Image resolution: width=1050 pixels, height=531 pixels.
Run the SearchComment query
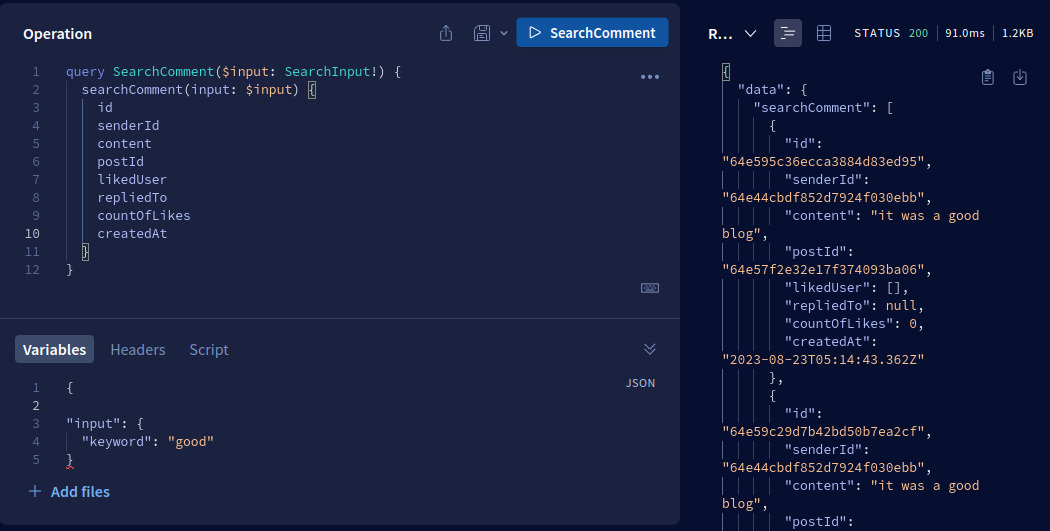point(592,33)
